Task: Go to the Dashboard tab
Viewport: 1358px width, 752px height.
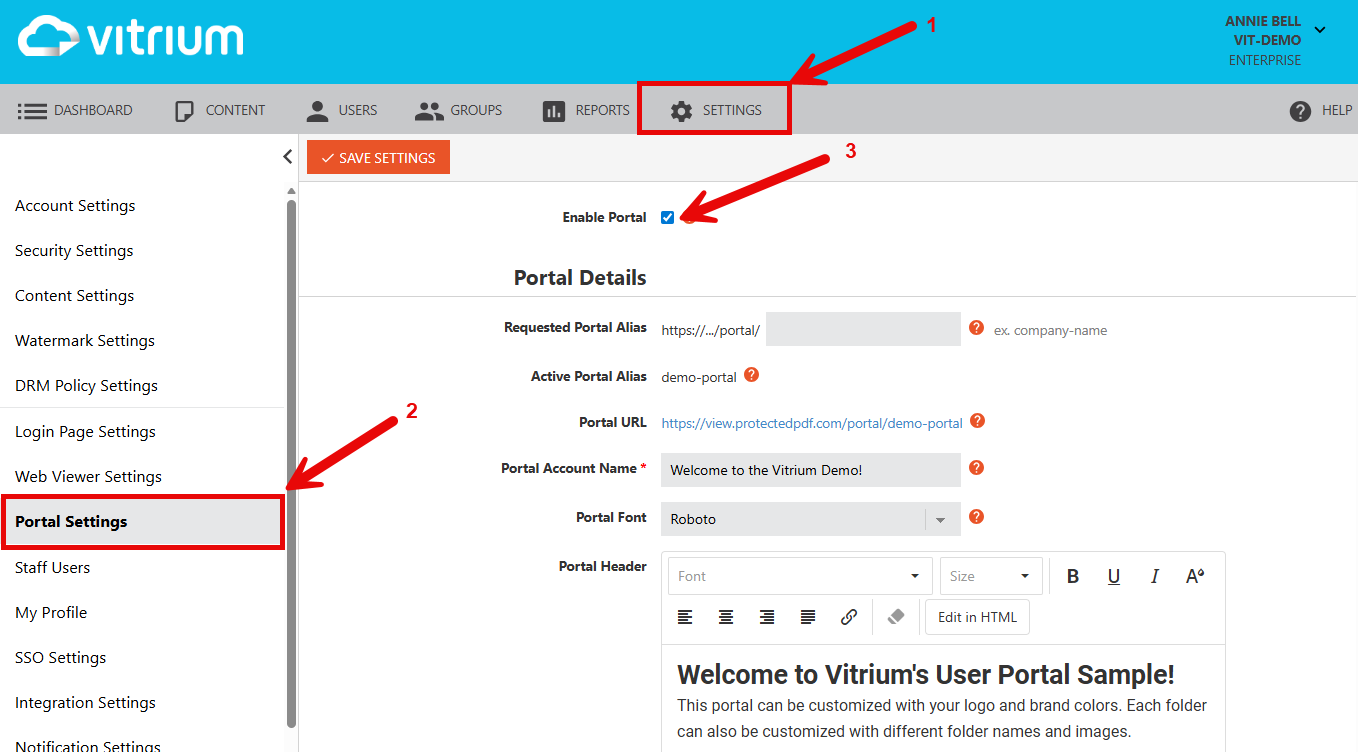Action: tap(75, 110)
